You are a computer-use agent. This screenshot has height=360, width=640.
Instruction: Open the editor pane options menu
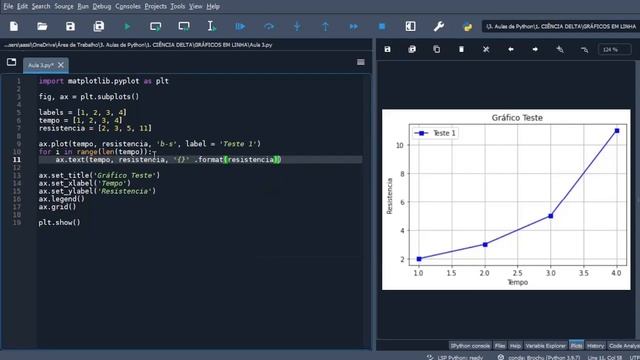[x=361, y=62]
